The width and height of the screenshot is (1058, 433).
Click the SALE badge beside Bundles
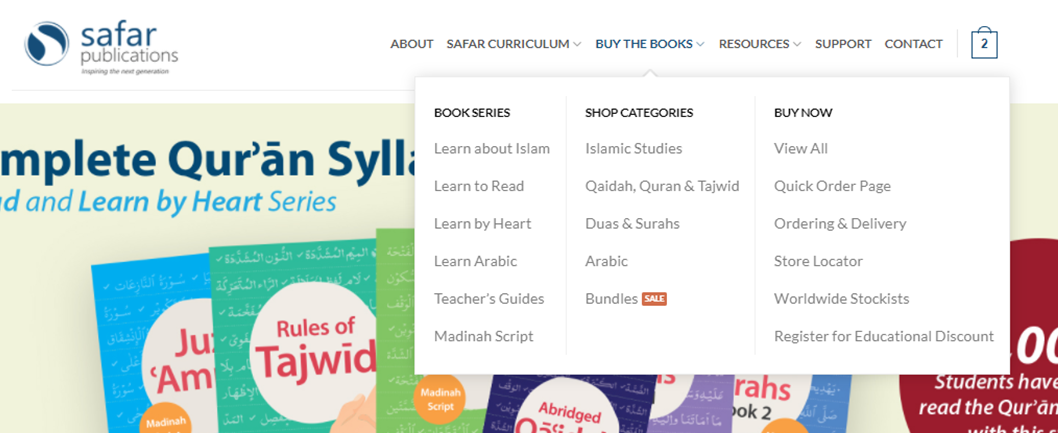(x=654, y=299)
